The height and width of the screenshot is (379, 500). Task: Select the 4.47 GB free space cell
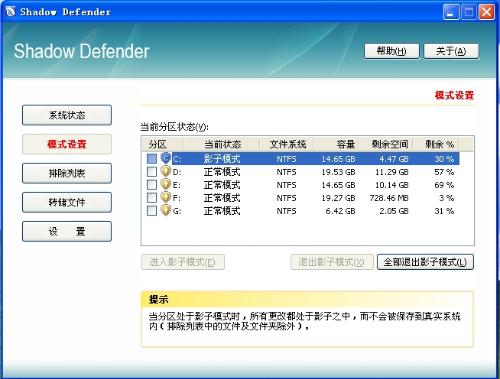pyautogui.click(x=394, y=159)
